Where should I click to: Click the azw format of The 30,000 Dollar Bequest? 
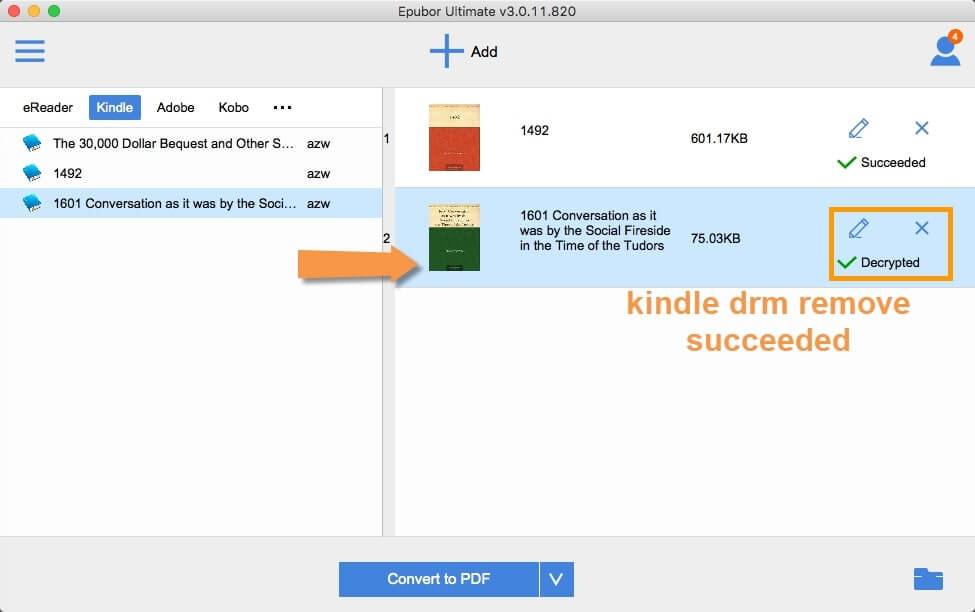click(x=318, y=144)
